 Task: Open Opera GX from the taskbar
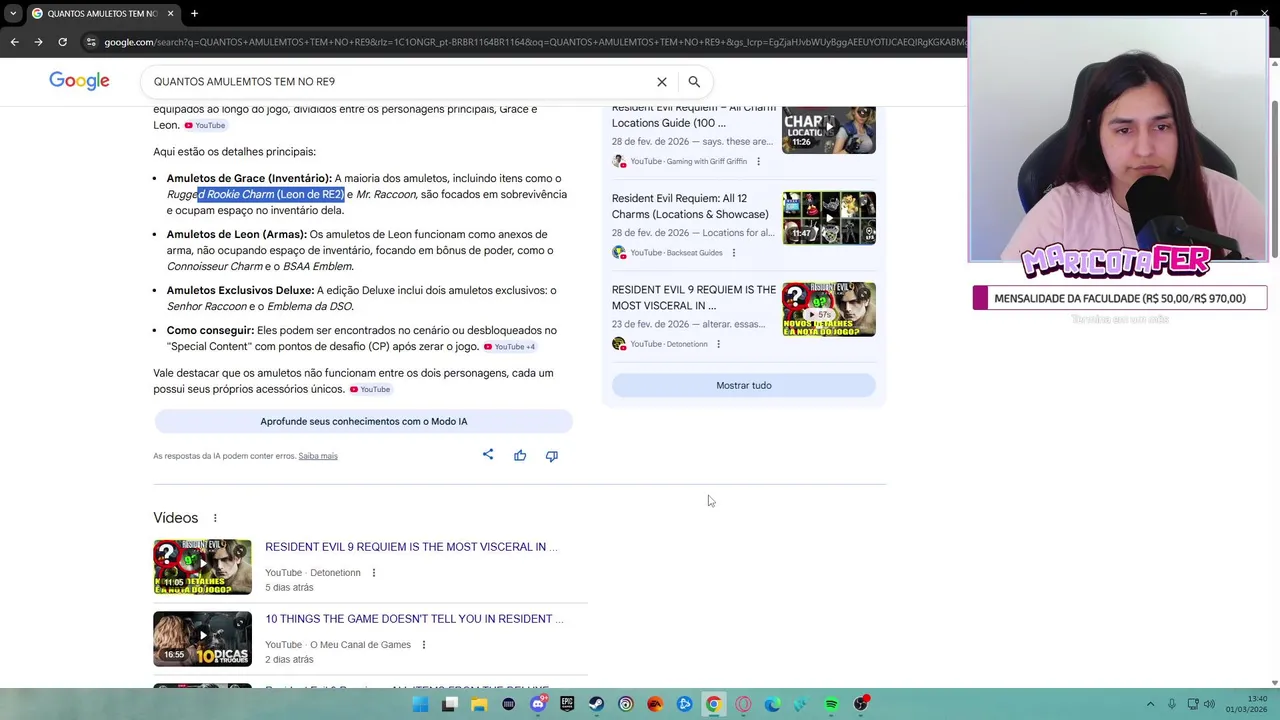tap(743, 704)
